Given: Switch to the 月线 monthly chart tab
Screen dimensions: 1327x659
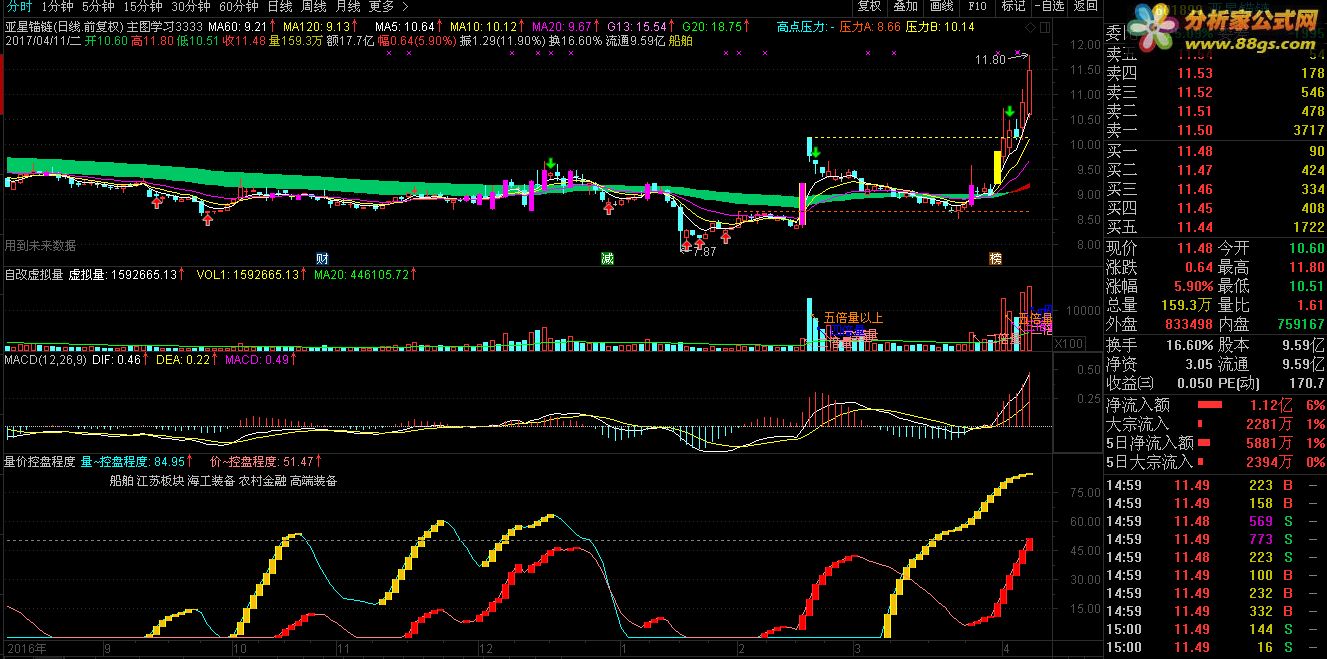Looking at the screenshot, I should tap(347, 6).
